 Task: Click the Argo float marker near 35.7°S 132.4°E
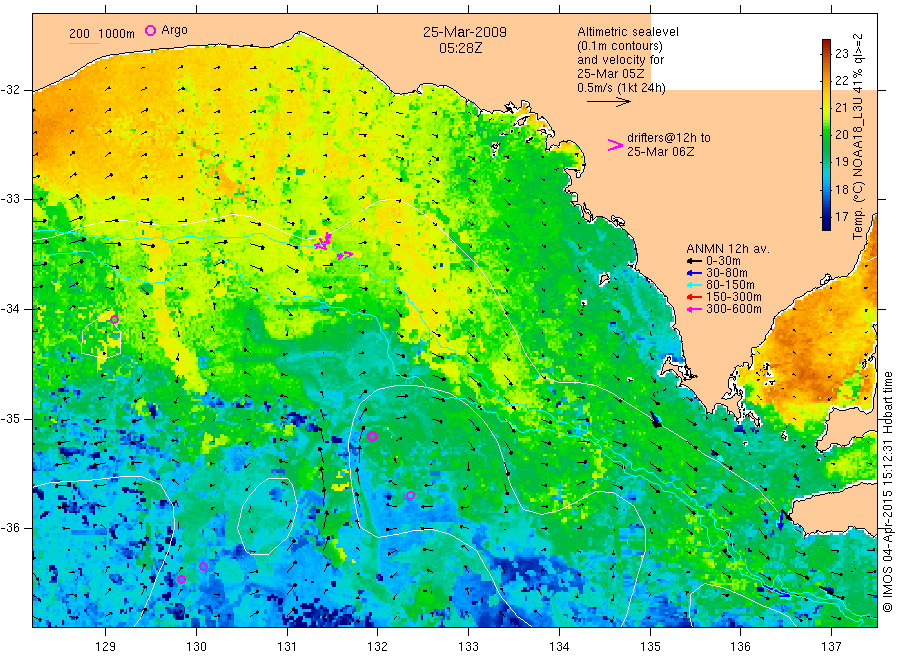coord(410,495)
